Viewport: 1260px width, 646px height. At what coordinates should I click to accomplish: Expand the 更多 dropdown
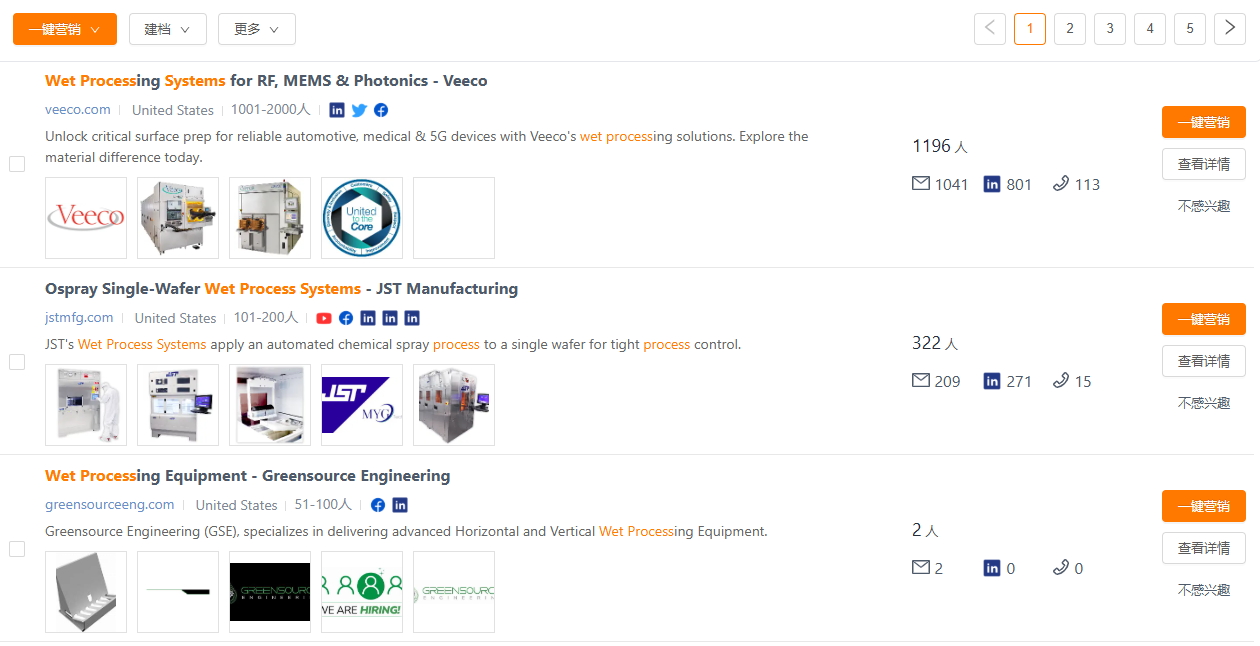(257, 29)
